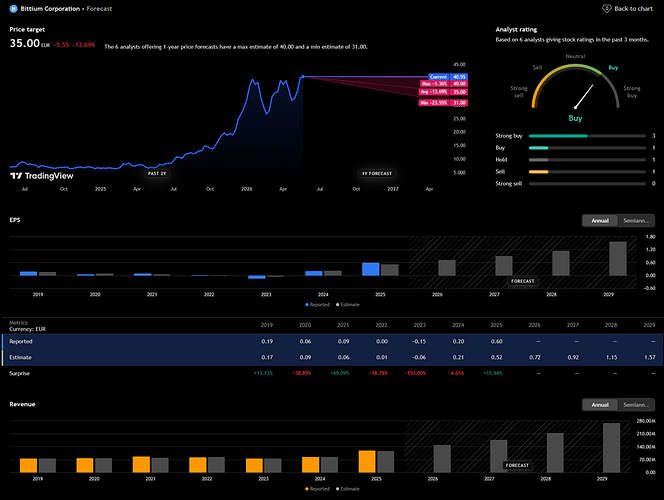
Task: Select the Reported row in EPS table
Action: click(x=332, y=342)
